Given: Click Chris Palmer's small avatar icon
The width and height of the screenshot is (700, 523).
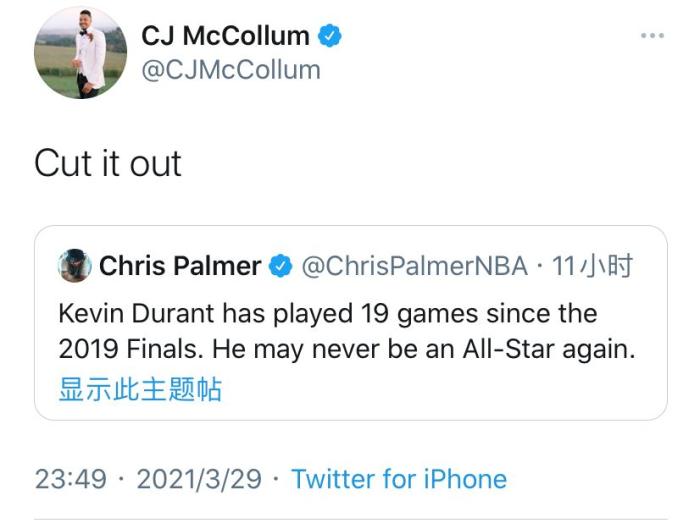Looking at the screenshot, I should [x=74, y=266].
